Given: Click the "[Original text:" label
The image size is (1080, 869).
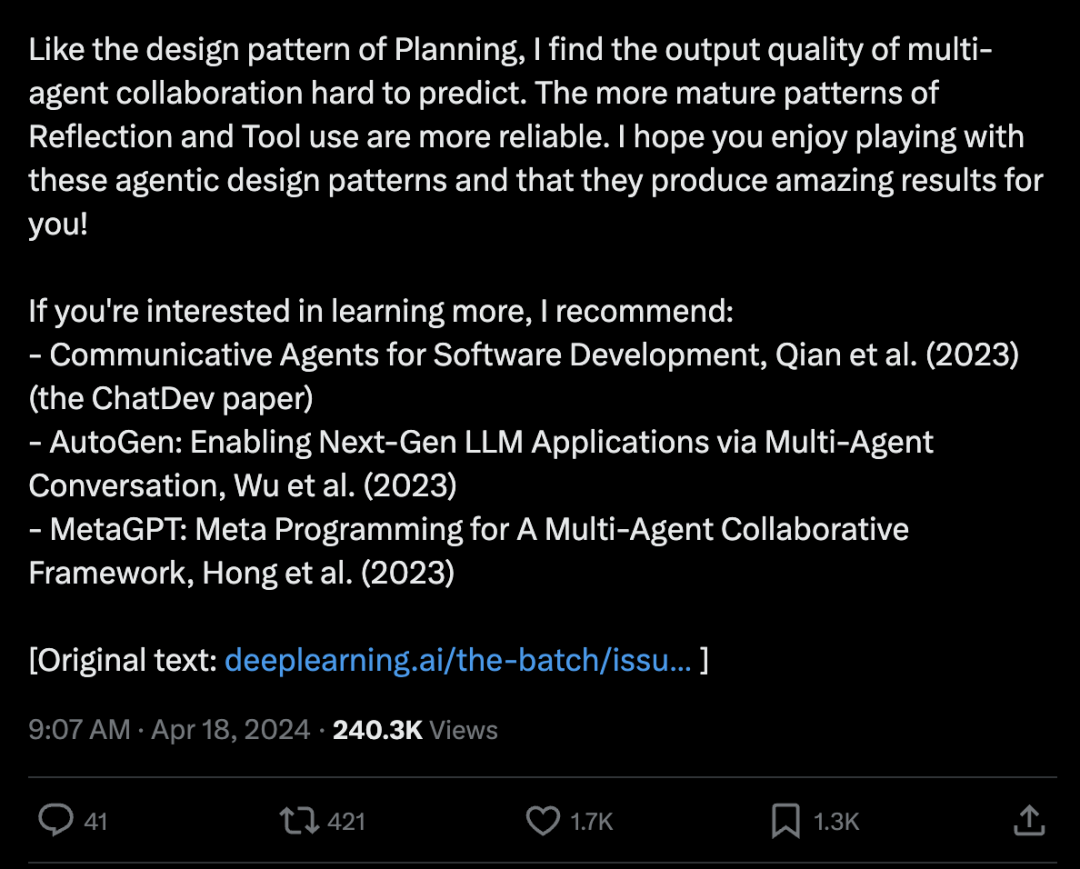Looking at the screenshot, I should [123, 660].
